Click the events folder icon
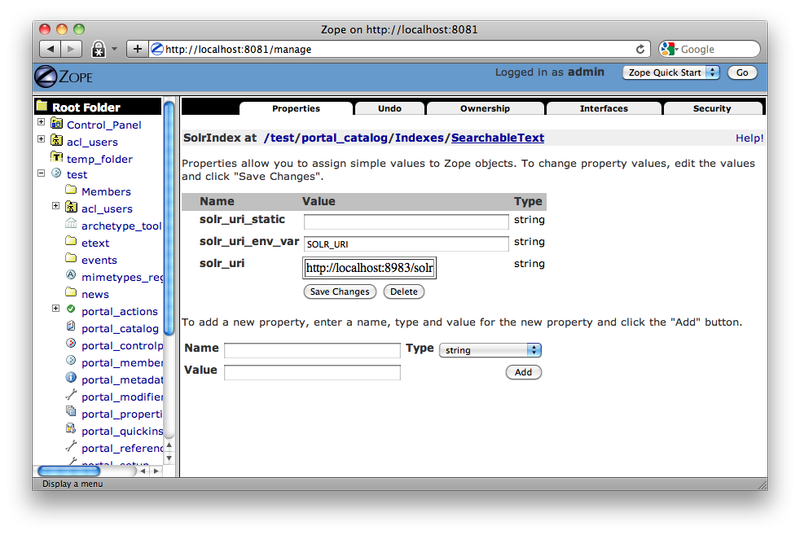Image resolution: width=800 pixels, height=535 pixels. [x=71, y=259]
